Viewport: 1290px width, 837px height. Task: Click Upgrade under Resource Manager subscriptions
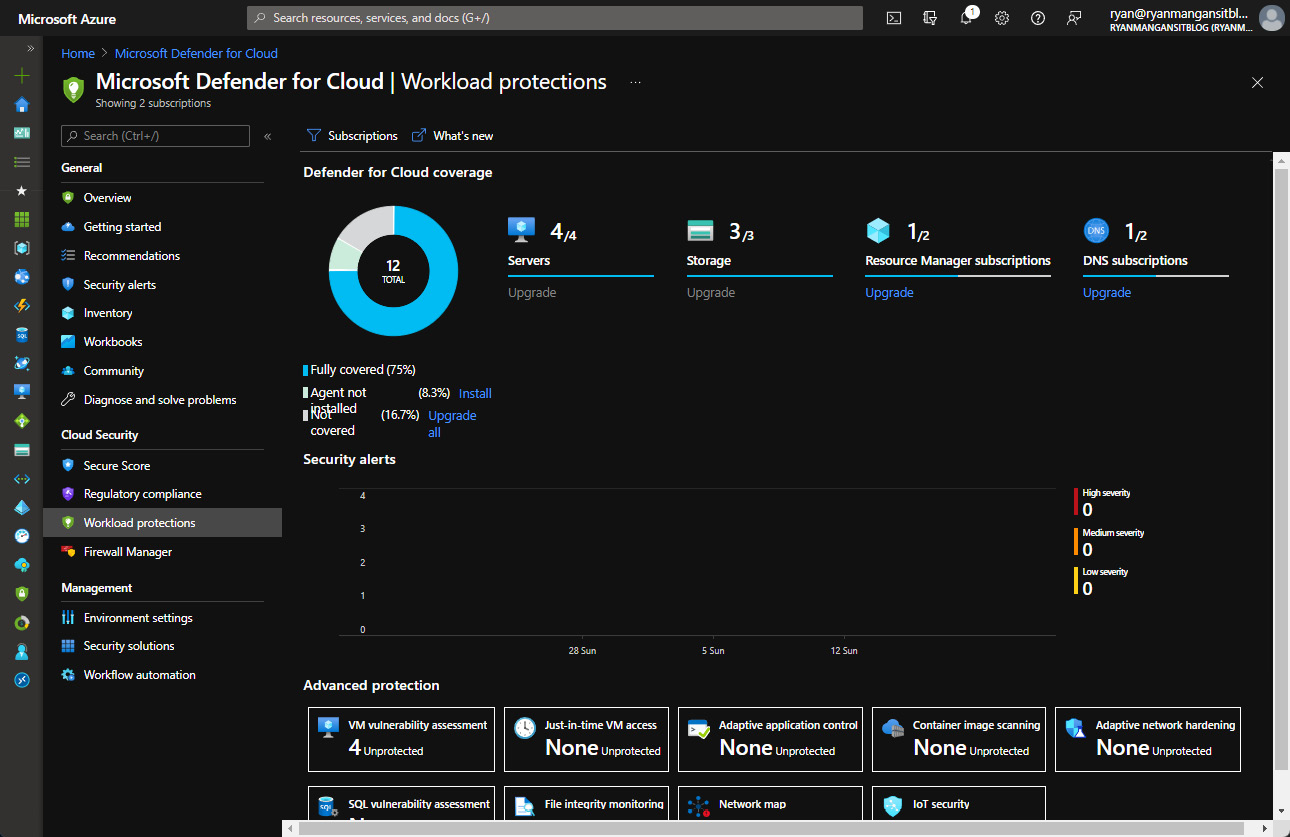click(889, 293)
